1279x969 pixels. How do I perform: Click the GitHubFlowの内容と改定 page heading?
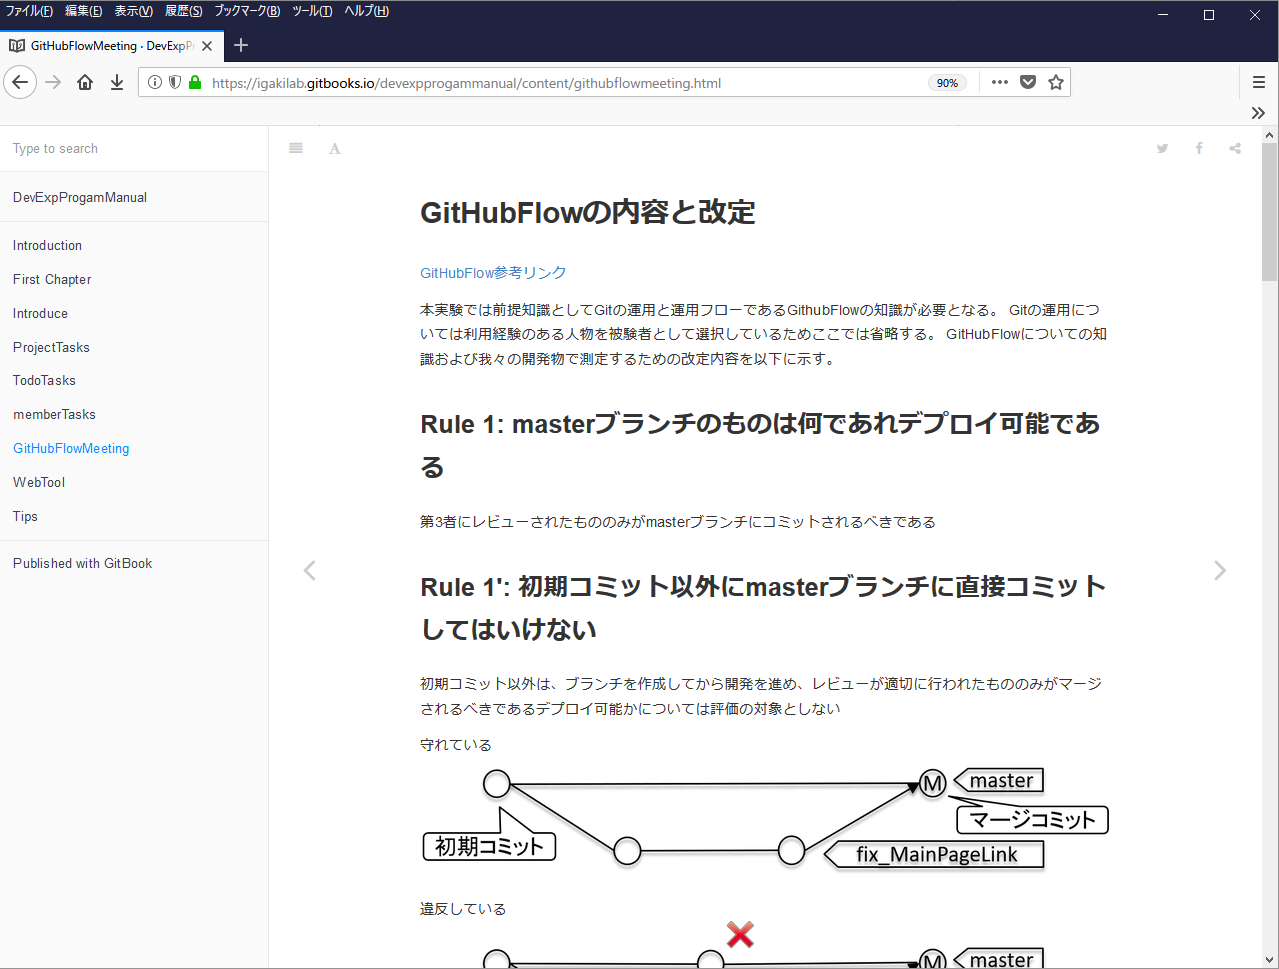click(588, 212)
